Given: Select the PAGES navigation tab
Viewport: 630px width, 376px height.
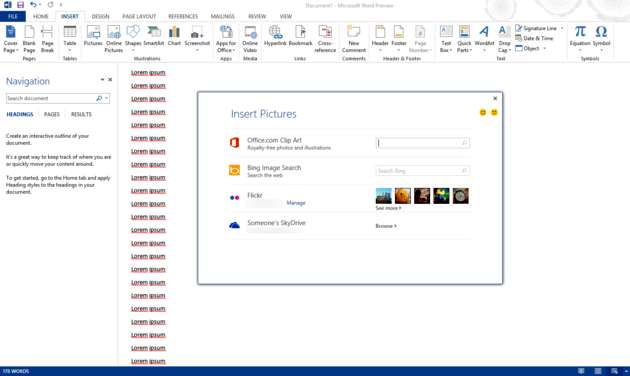Looking at the screenshot, I should pos(51,114).
